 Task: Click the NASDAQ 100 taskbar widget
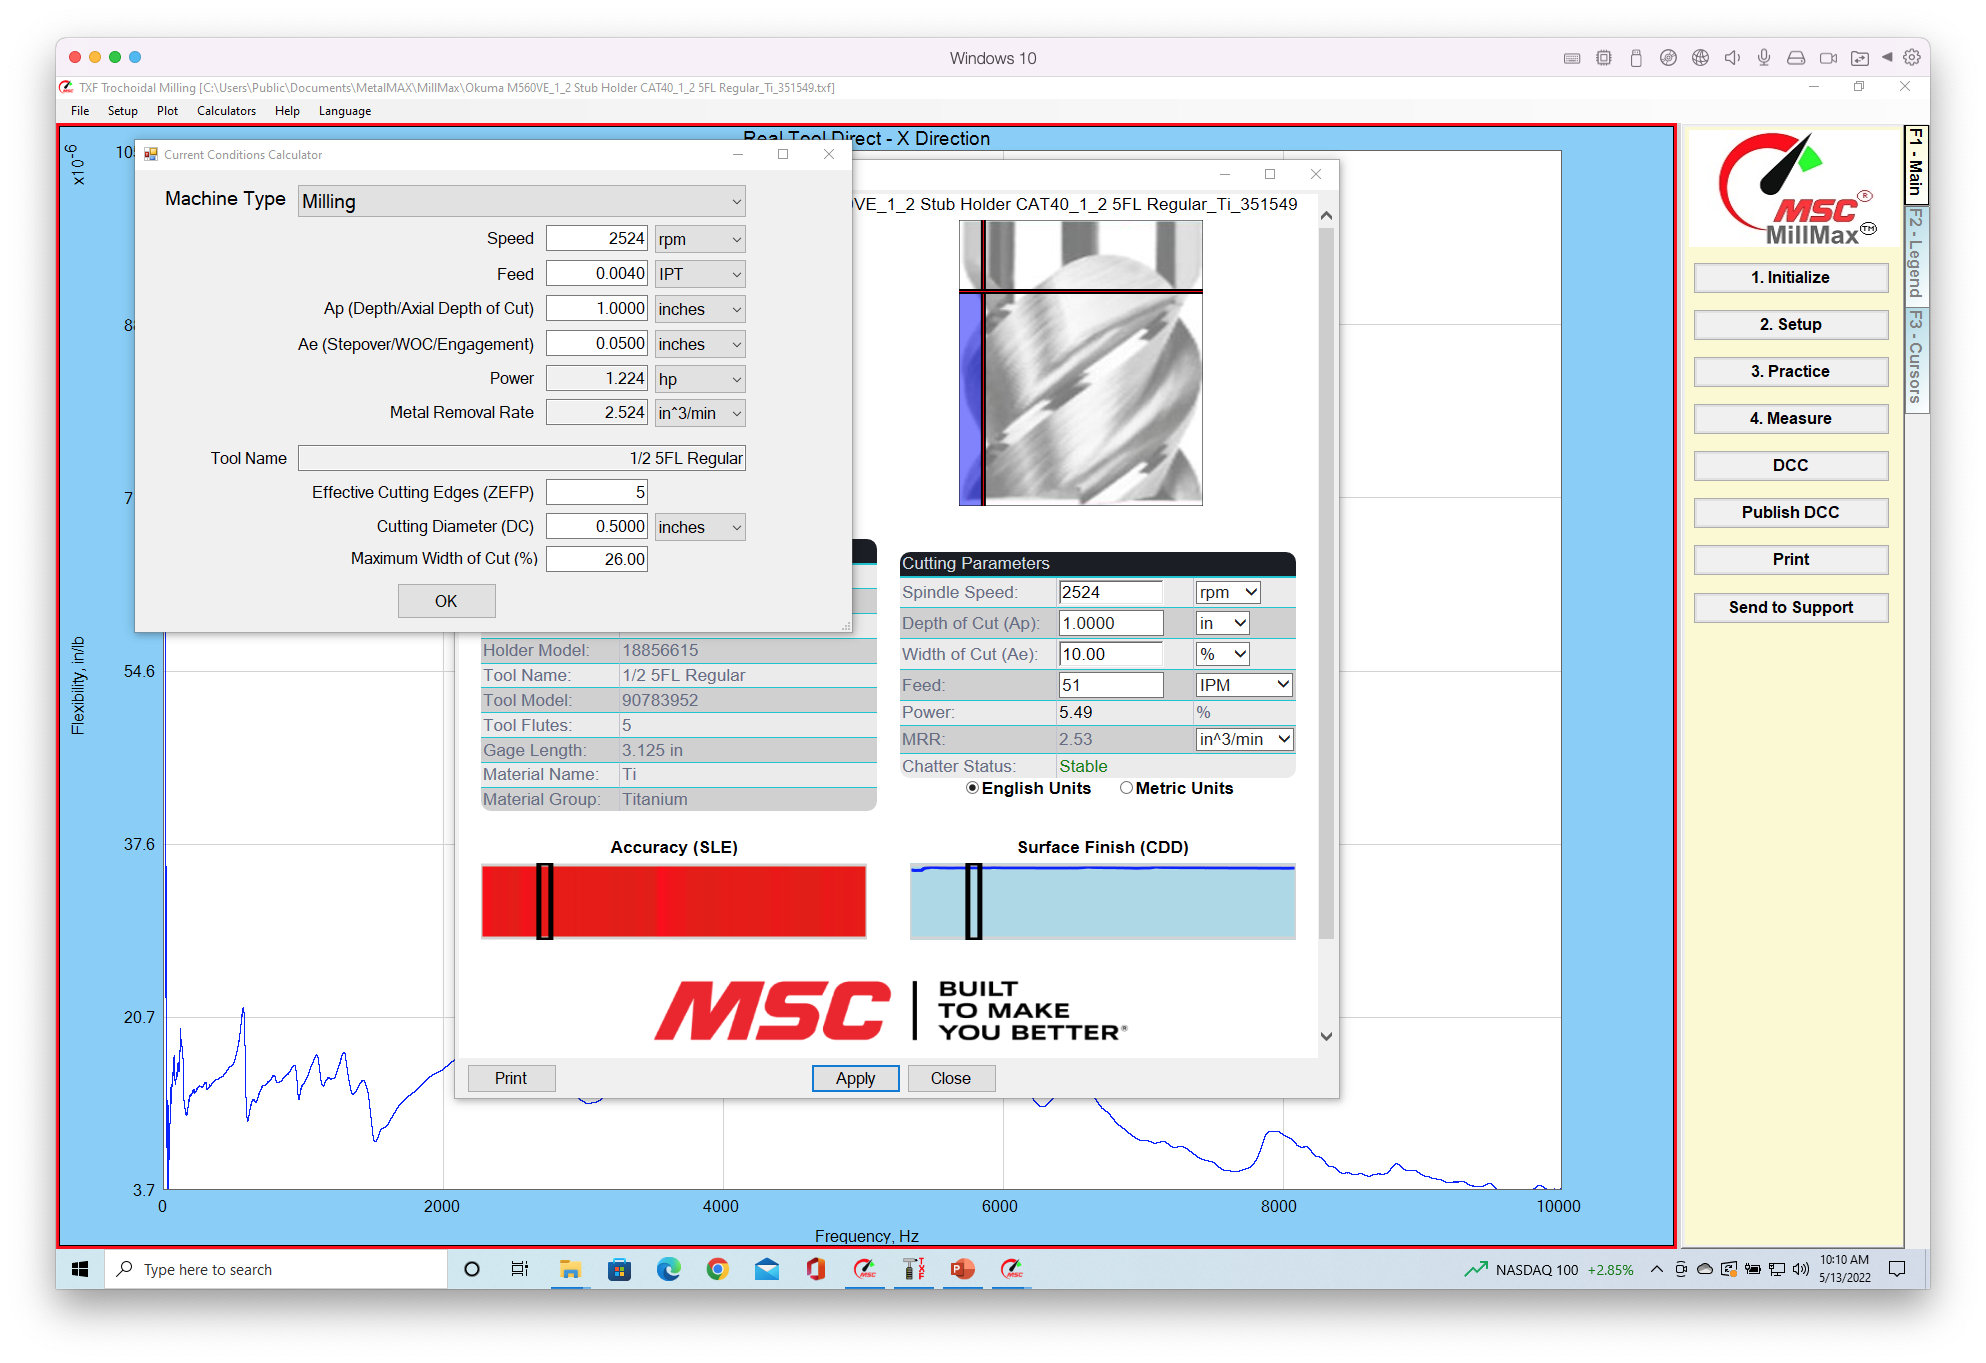[1549, 1269]
